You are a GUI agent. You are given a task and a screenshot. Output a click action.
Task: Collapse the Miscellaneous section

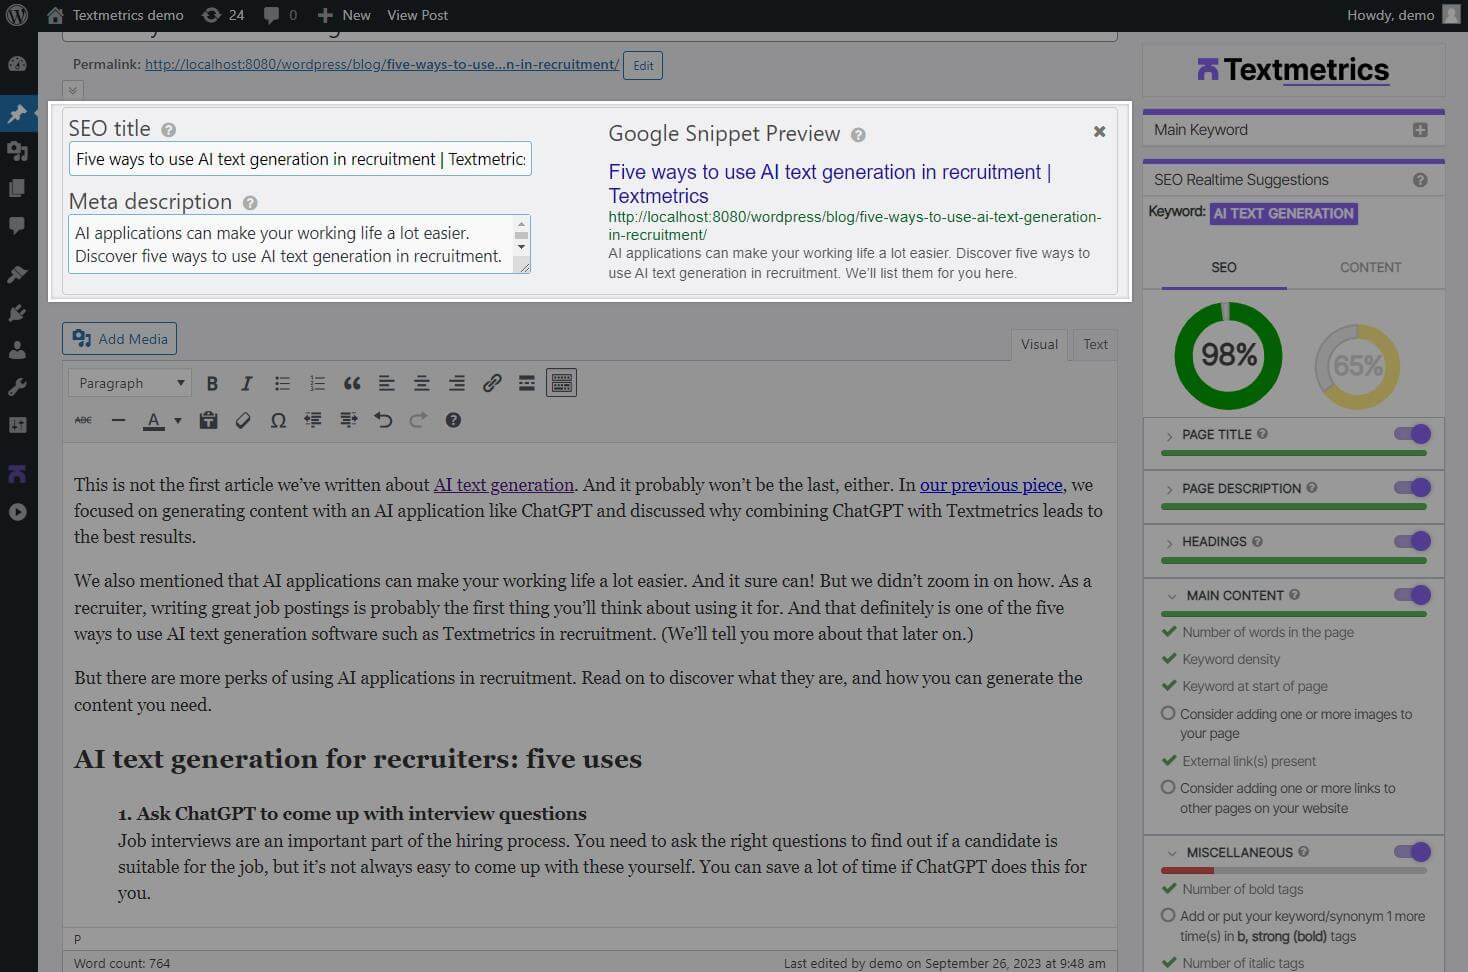tap(1171, 853)
